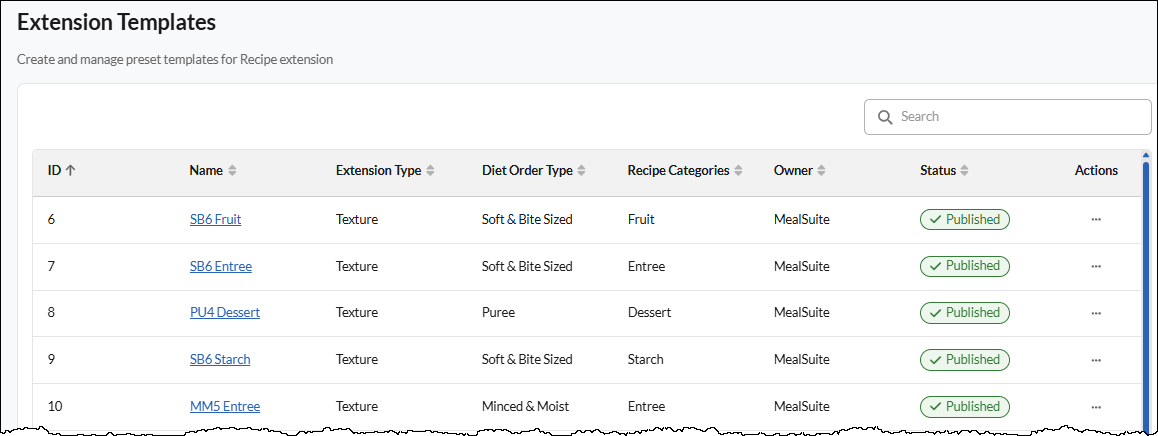Open actions menu for MM5 Entree row
Screen dimensions: 1158x436
coord(1096,406)
